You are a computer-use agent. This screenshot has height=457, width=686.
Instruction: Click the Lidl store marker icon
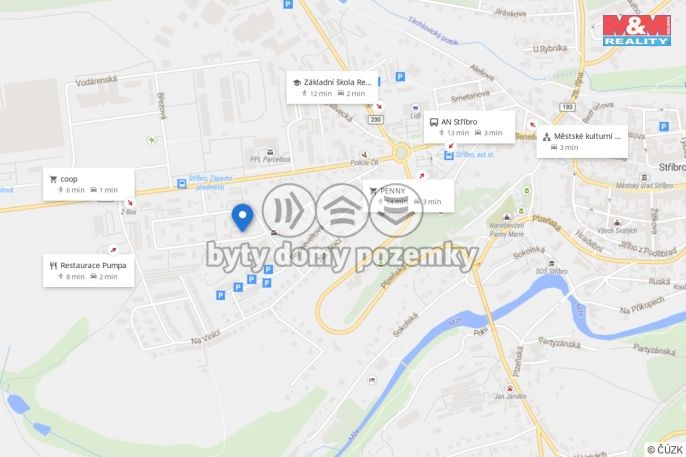click(415, 108)
